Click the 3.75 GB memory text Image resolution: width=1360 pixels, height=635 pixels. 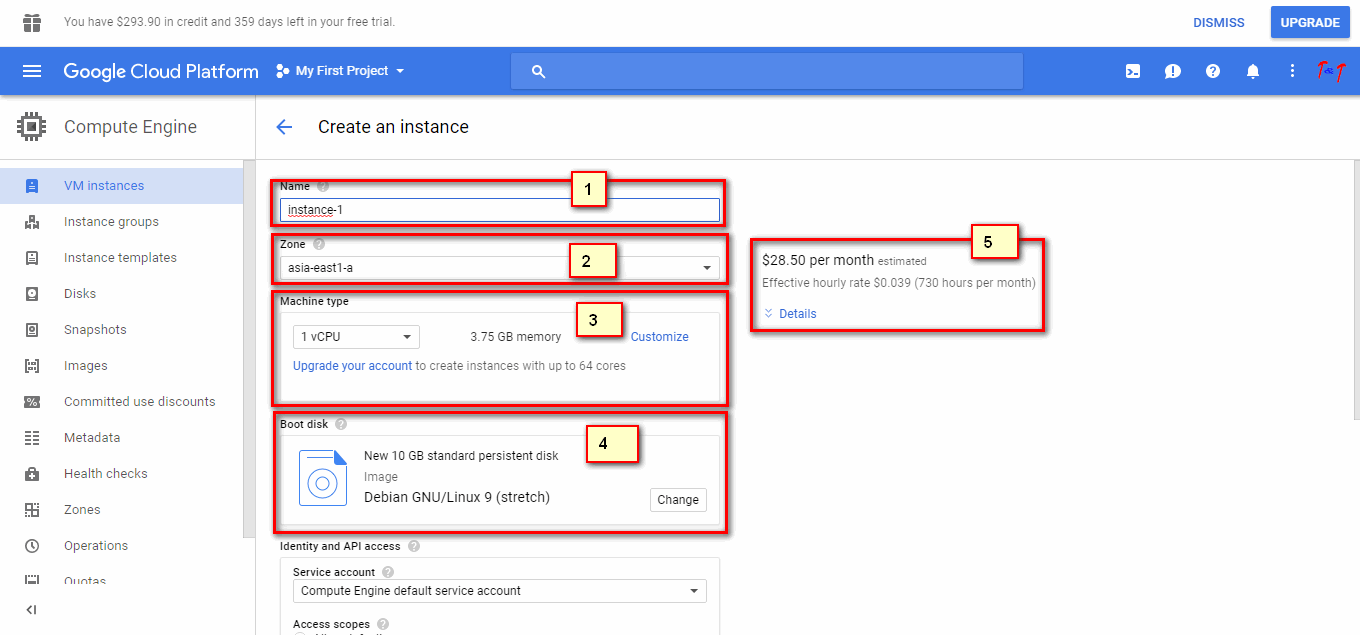pos(516,337)
